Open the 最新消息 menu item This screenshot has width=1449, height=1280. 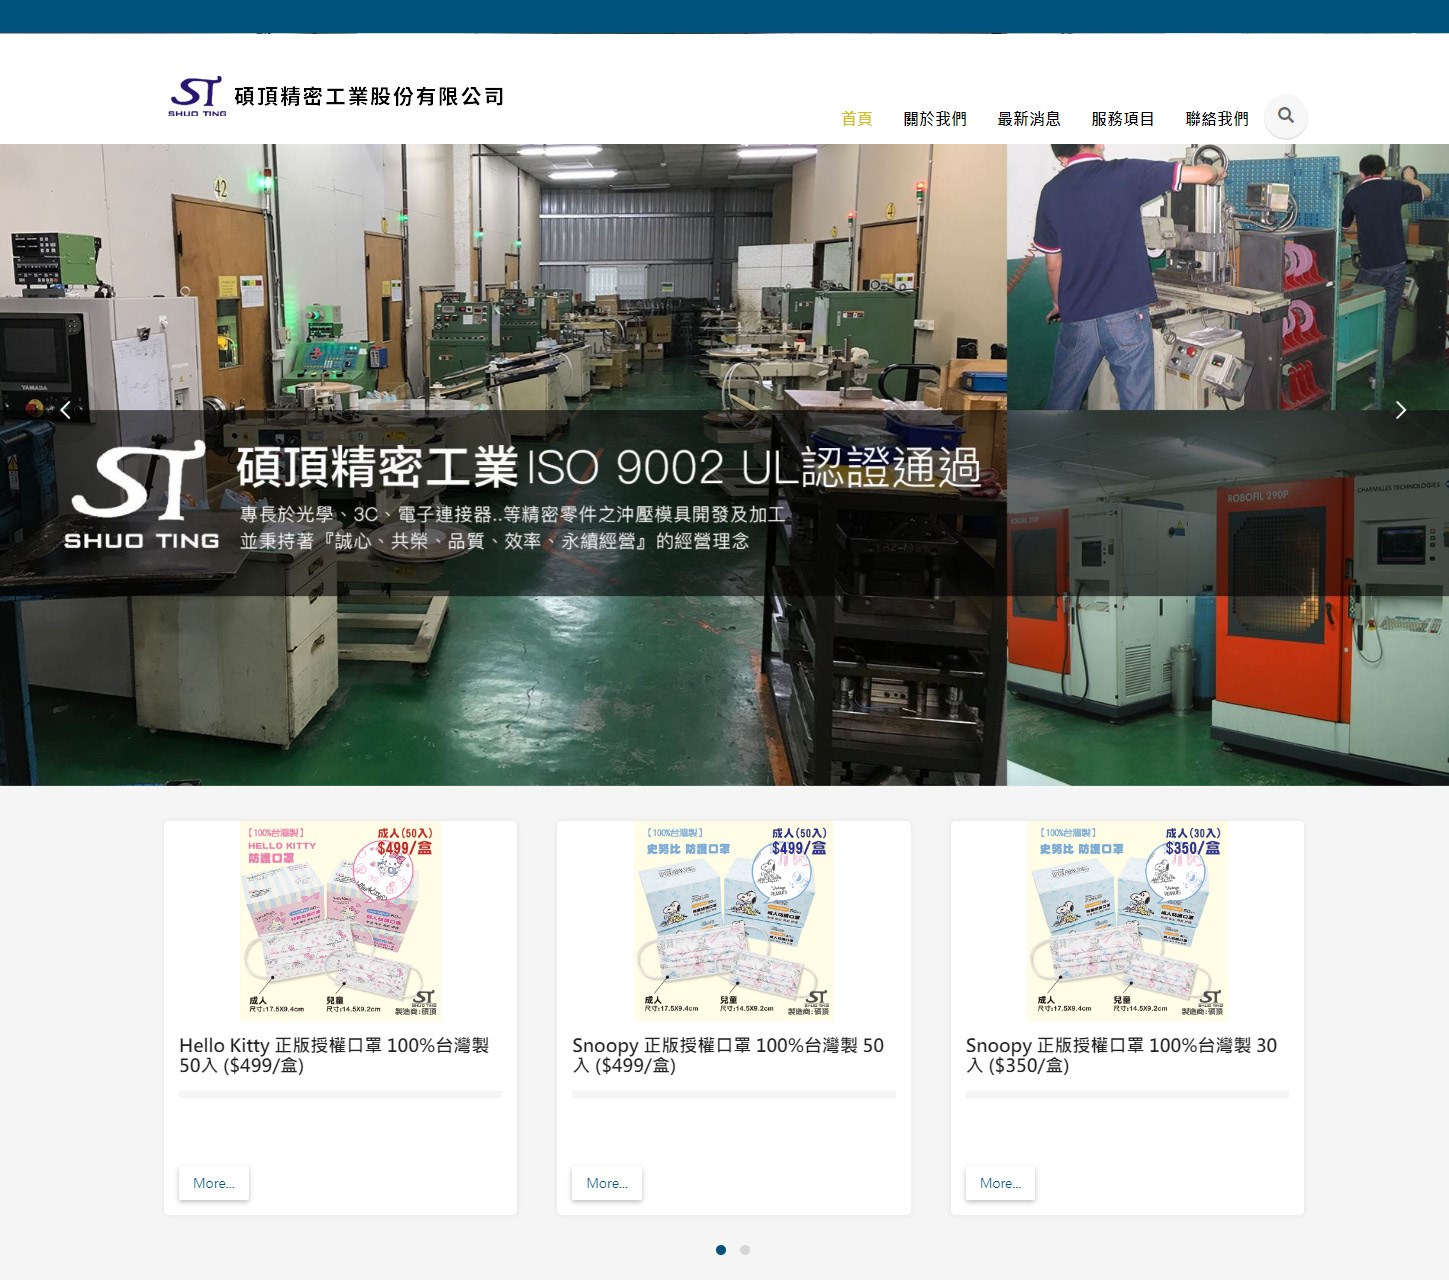click(x=1029, y=118)
